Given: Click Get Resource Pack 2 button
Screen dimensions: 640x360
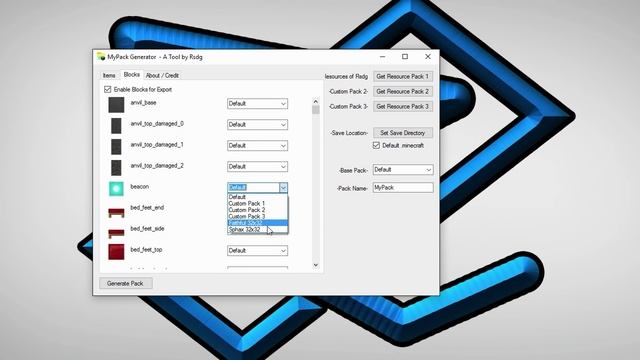Looking at the screenshot, I should pyautogui.click(x=402, y=91).
